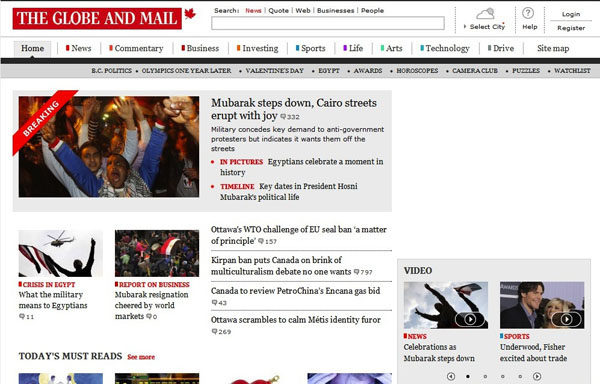Choose Quote search scope

tap(279, 10)
